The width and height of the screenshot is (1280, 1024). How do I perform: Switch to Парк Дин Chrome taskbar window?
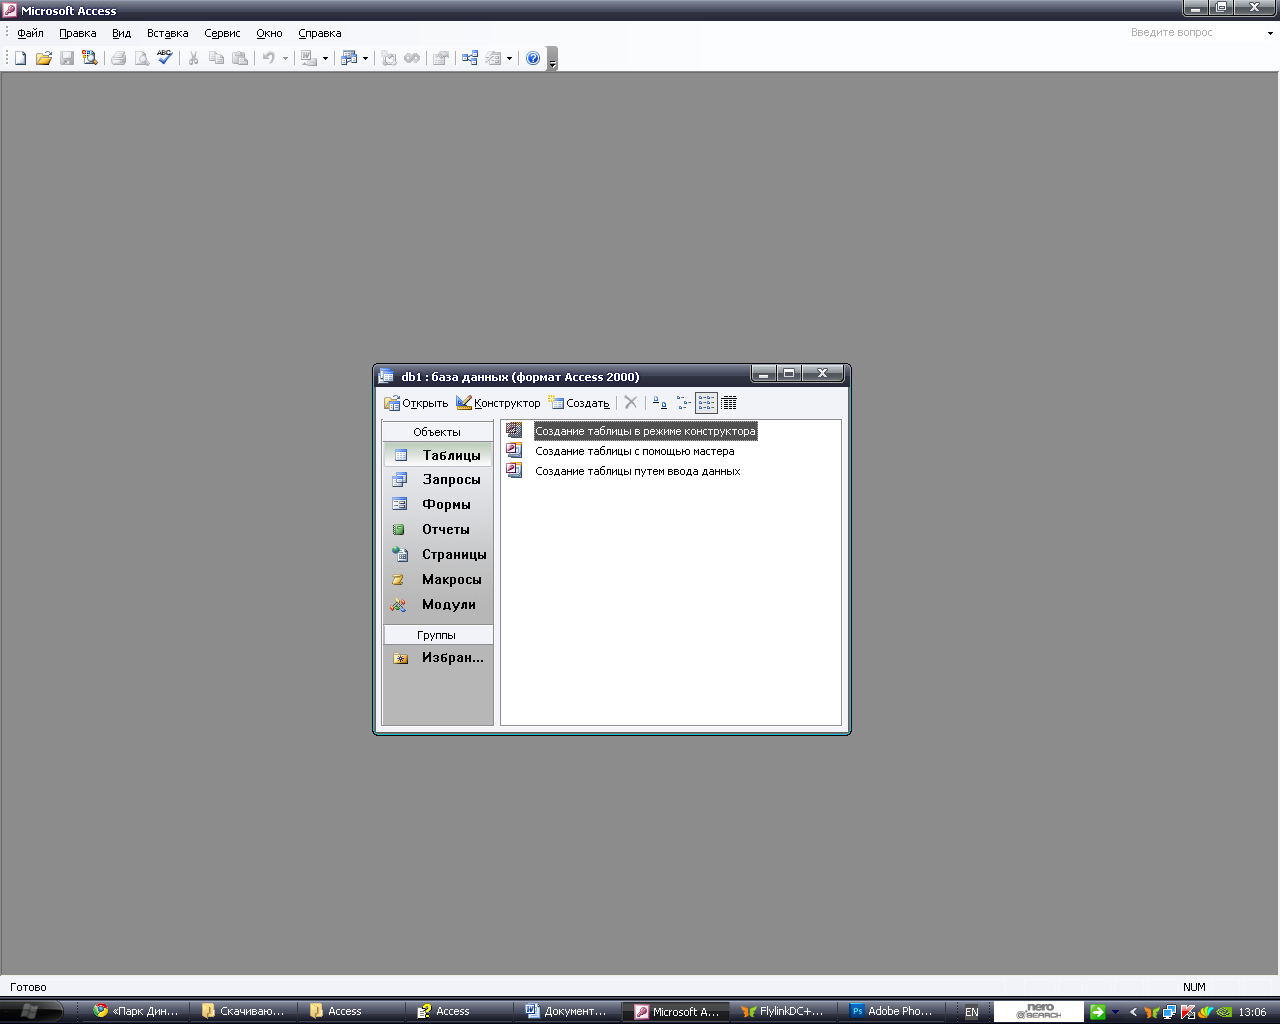click(137, 1011)
